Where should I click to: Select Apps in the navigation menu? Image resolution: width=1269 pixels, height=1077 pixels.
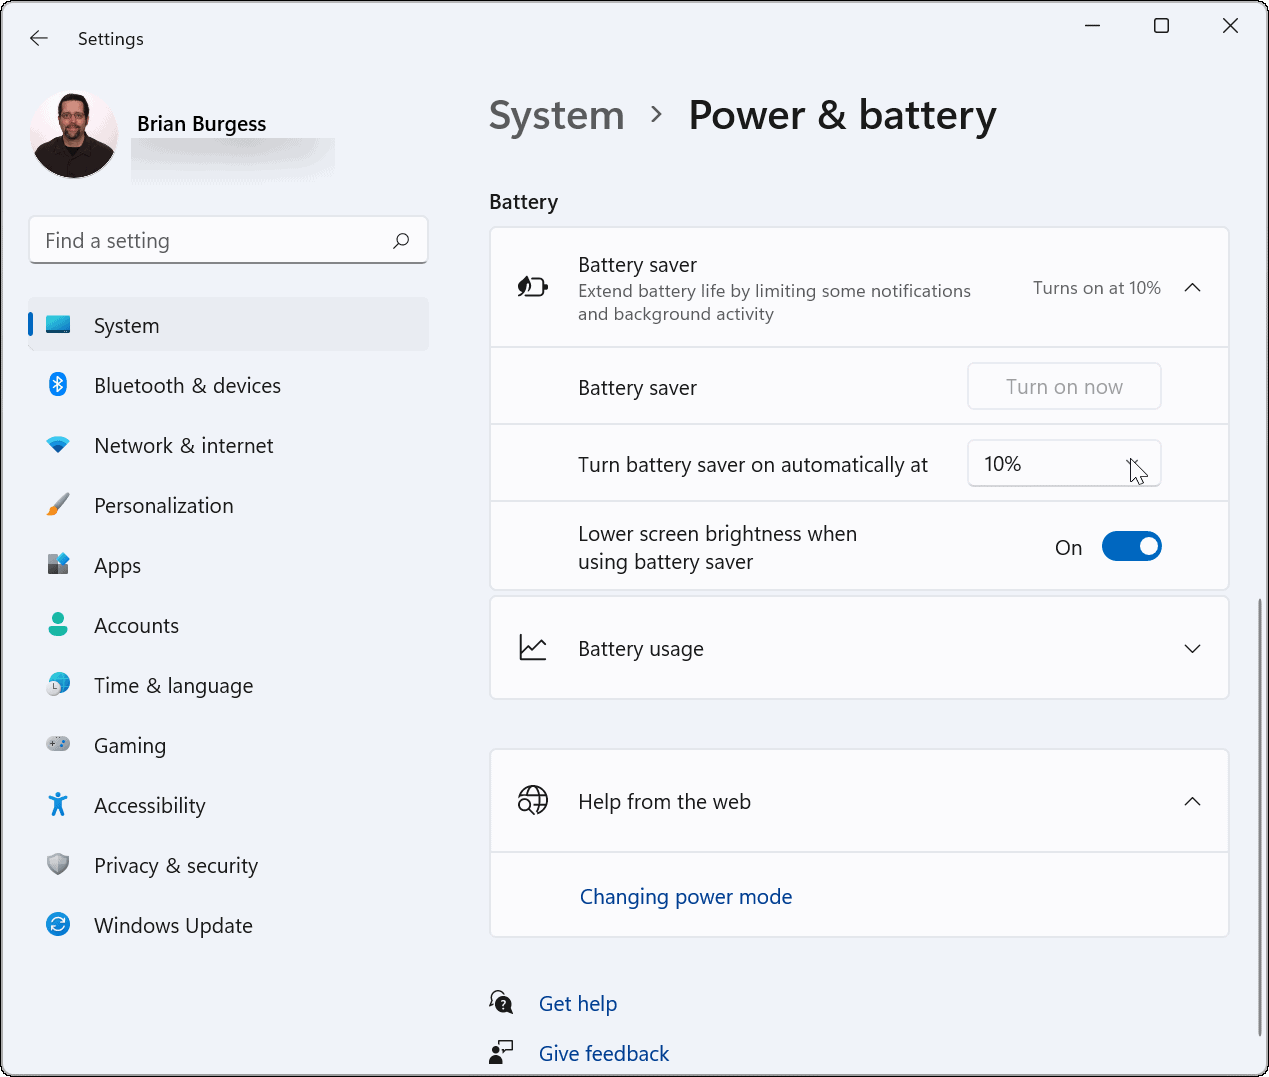tap(117, 565)
